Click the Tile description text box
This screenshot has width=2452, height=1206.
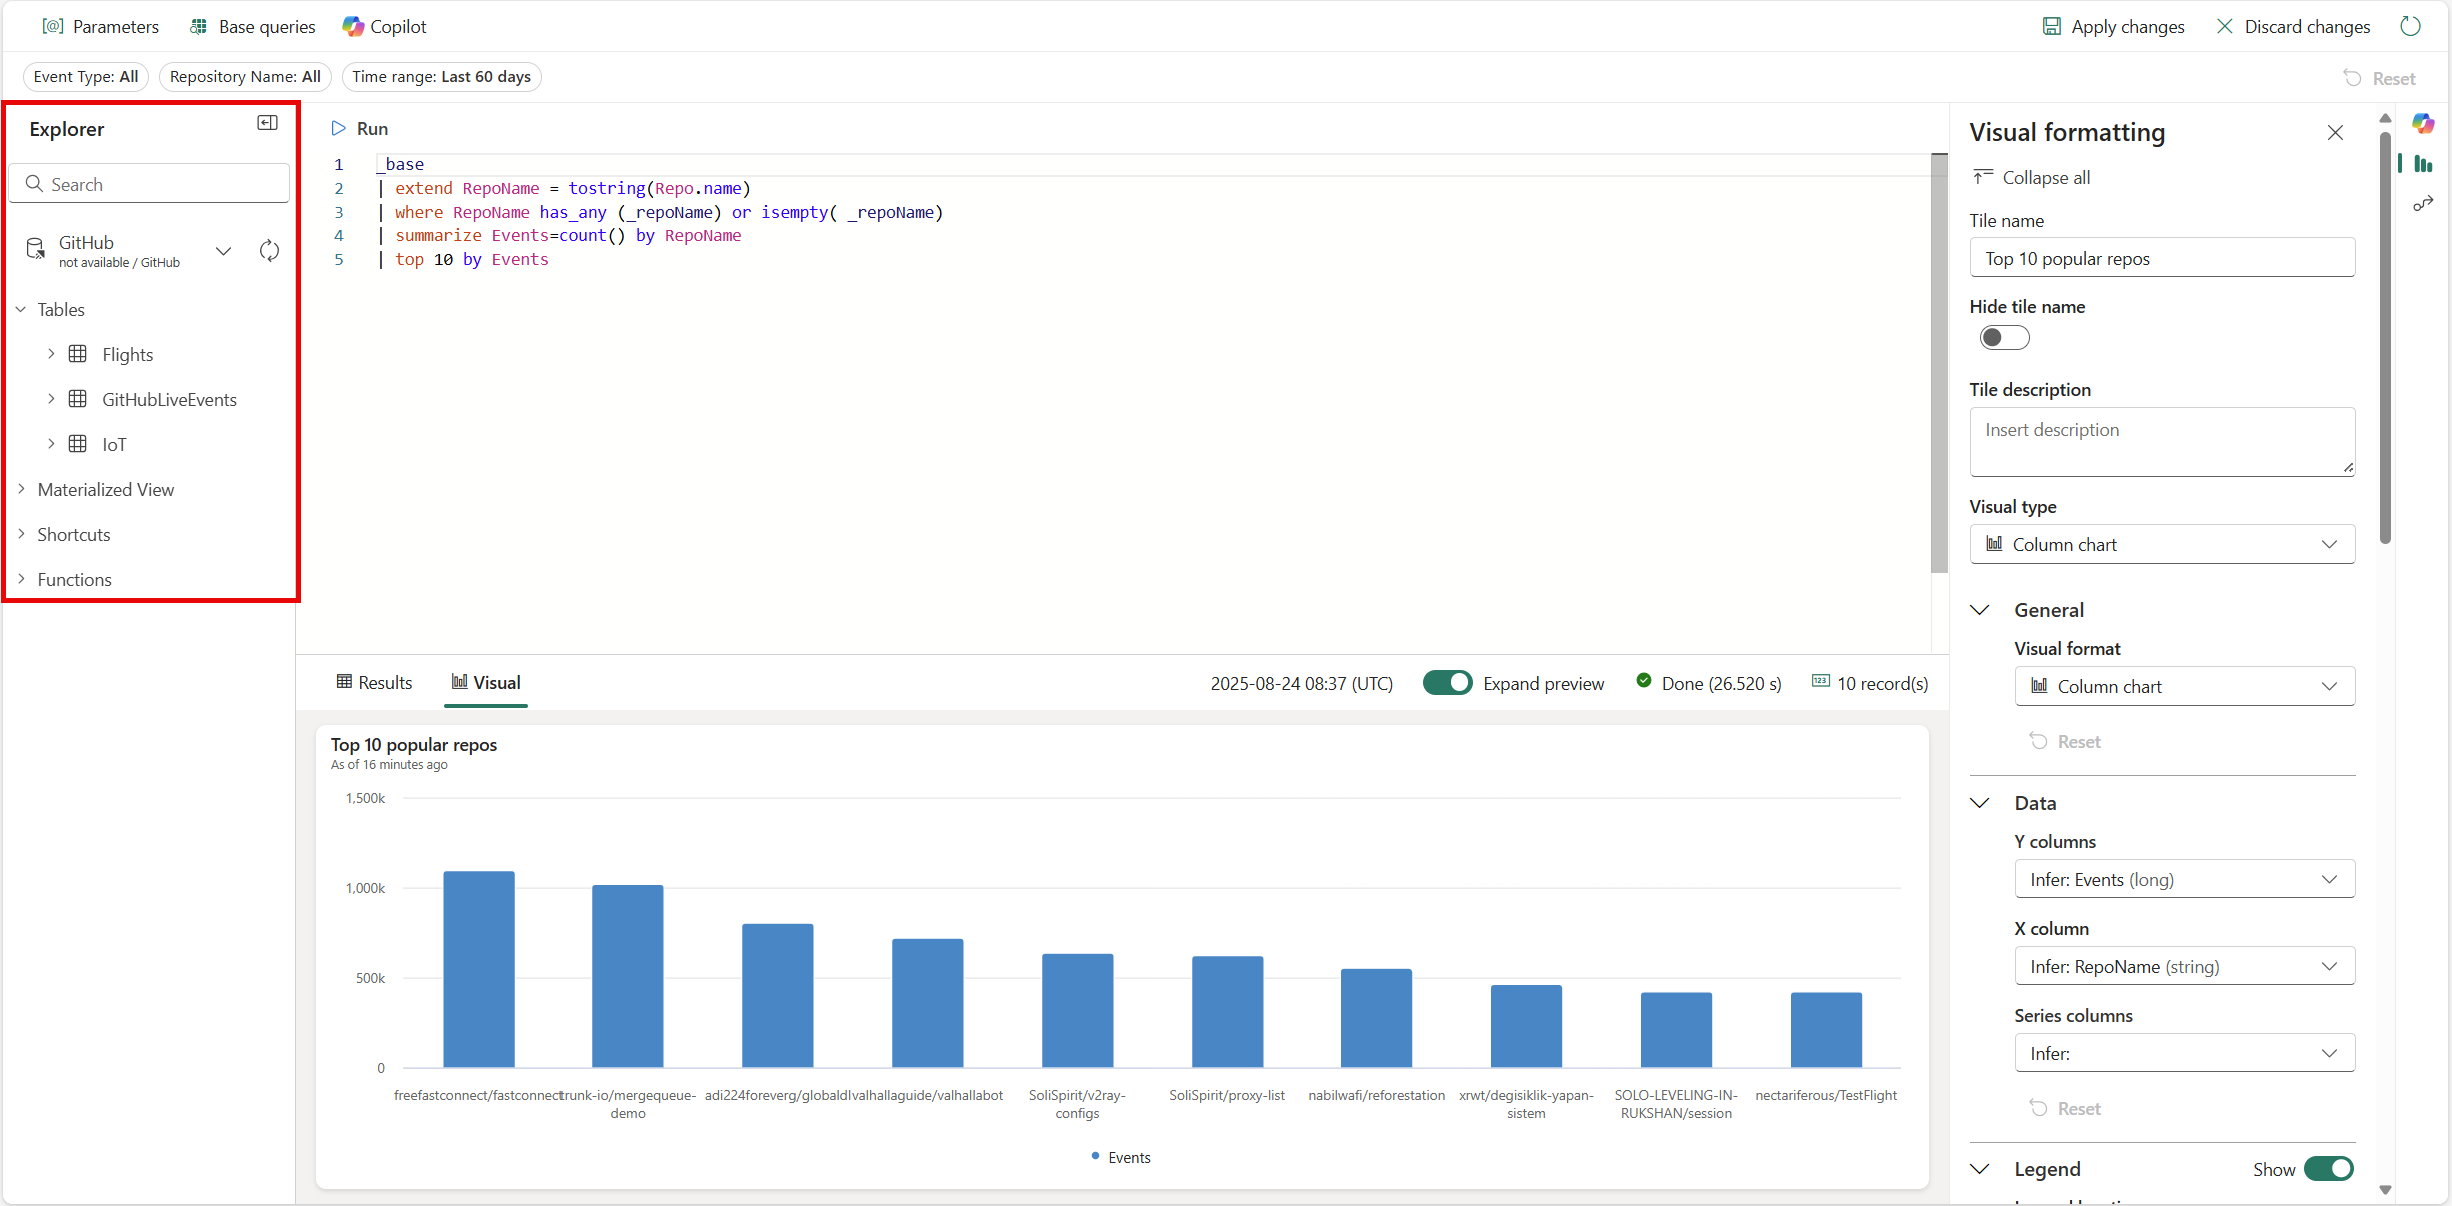(2162, 441)
